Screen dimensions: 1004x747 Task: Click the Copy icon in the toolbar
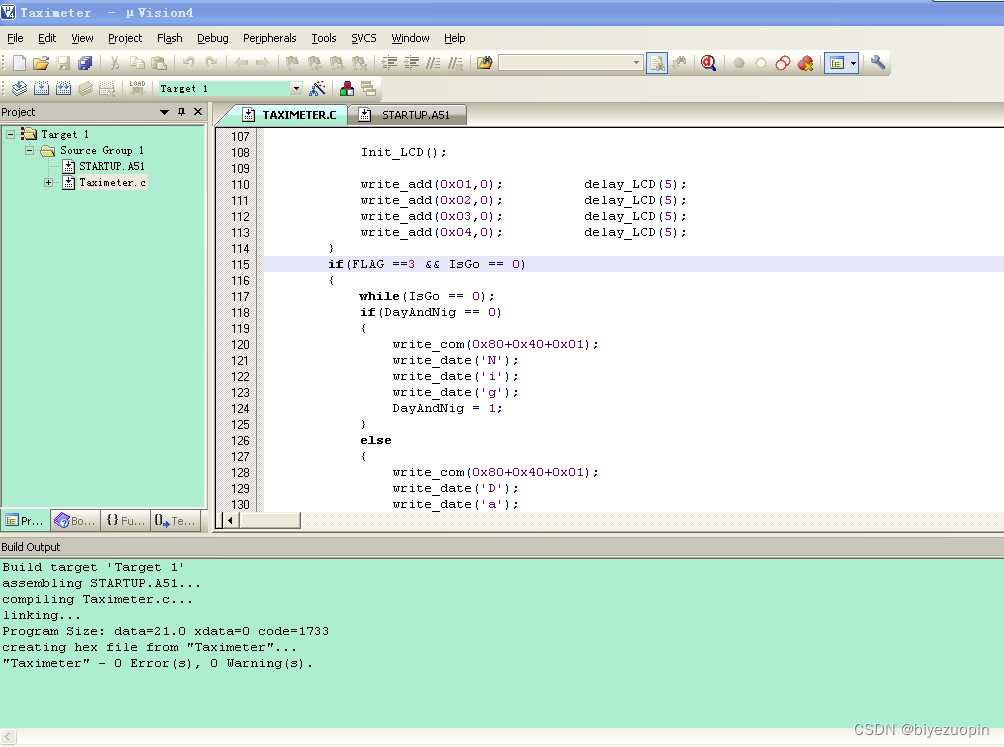pyautogui.click(x=137, y=63)
